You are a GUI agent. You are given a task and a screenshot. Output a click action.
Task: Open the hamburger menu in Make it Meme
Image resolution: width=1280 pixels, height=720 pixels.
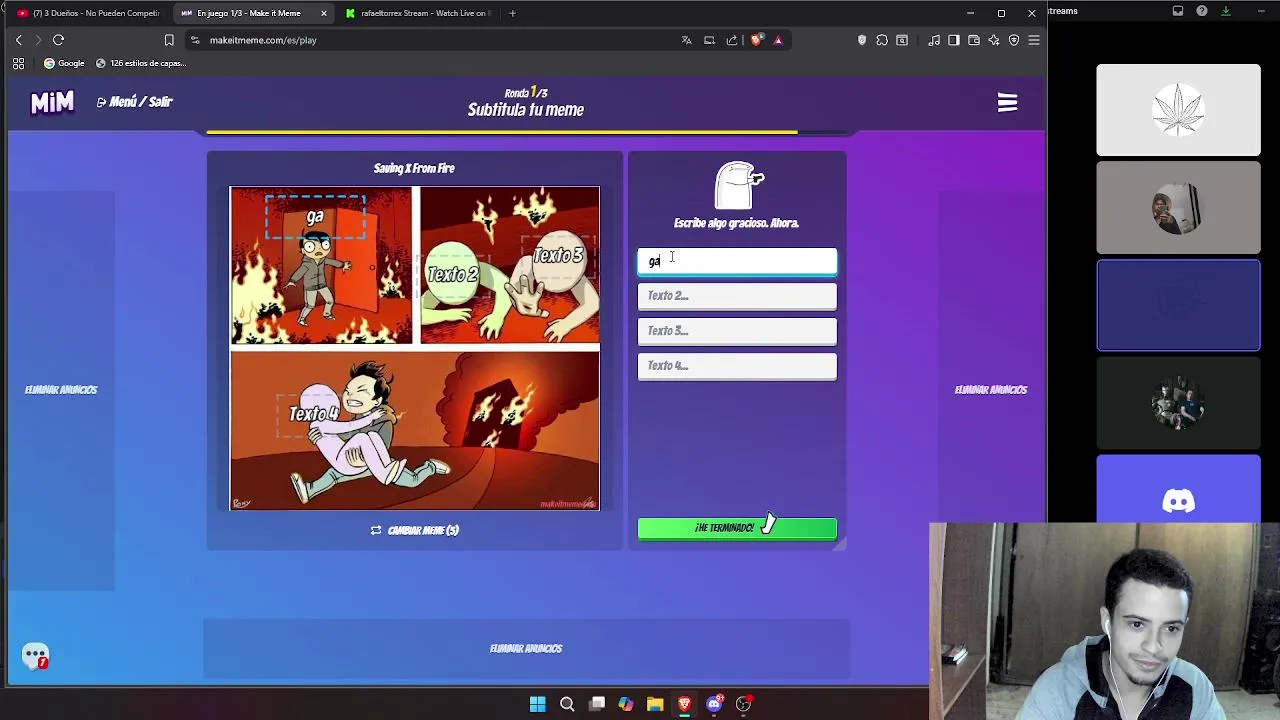point(1007,103)
